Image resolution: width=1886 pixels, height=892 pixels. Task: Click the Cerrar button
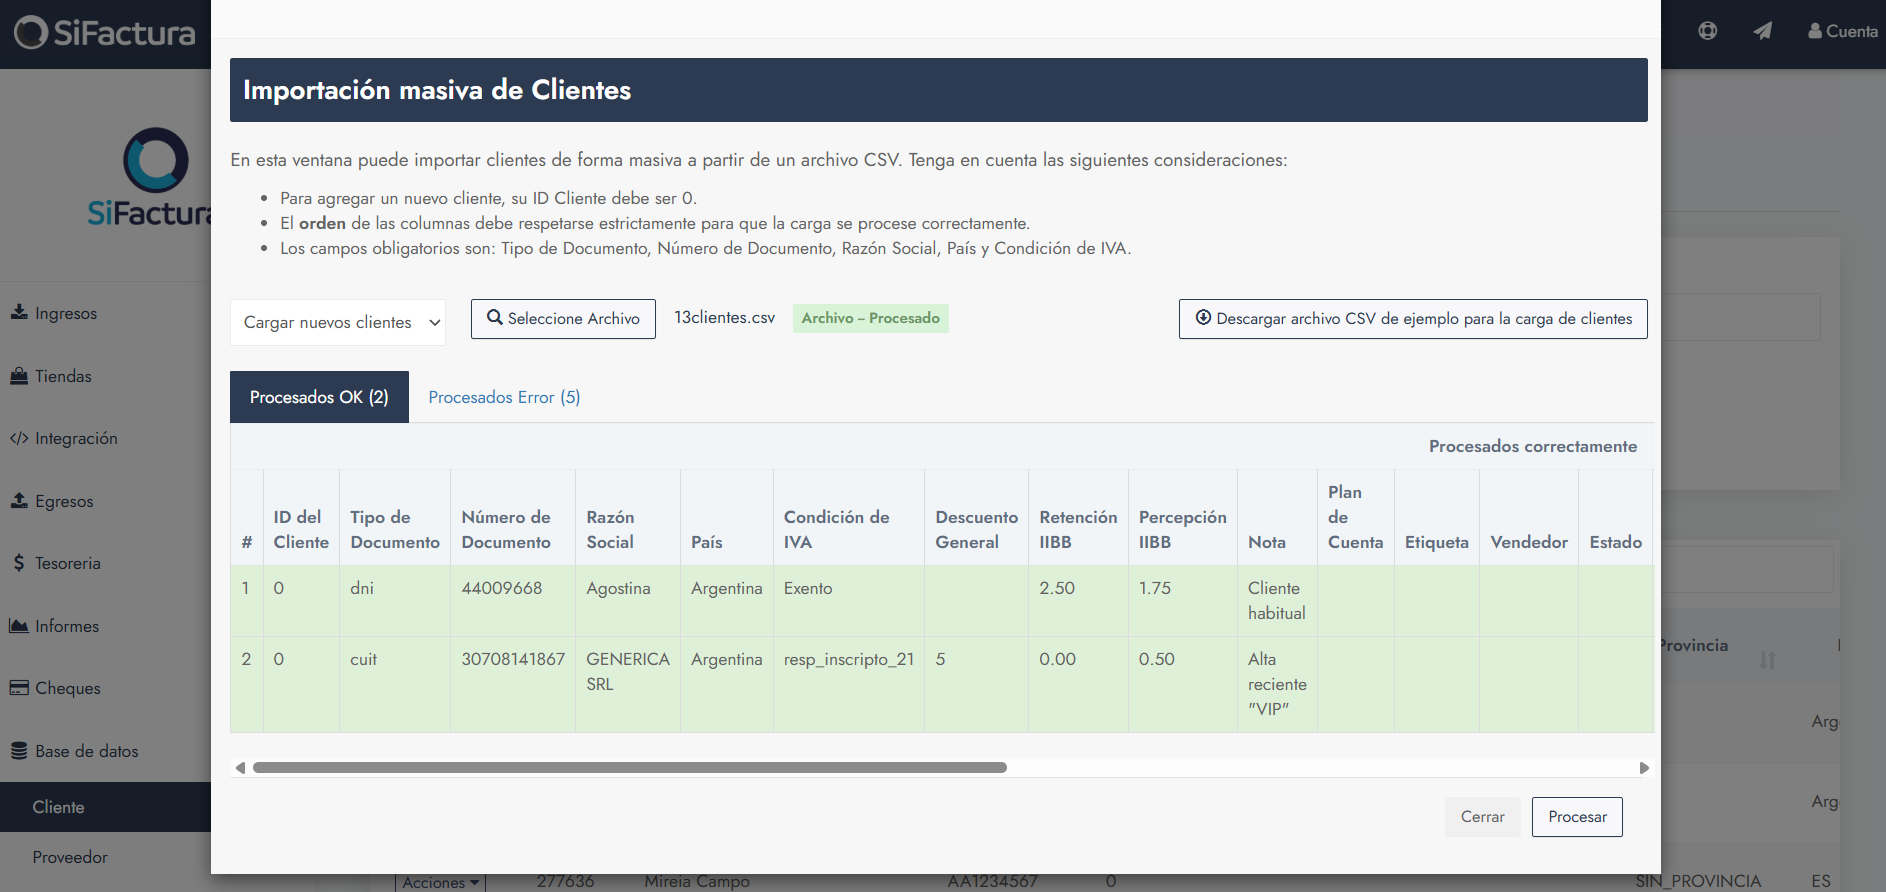click(x=1482, y=816)
